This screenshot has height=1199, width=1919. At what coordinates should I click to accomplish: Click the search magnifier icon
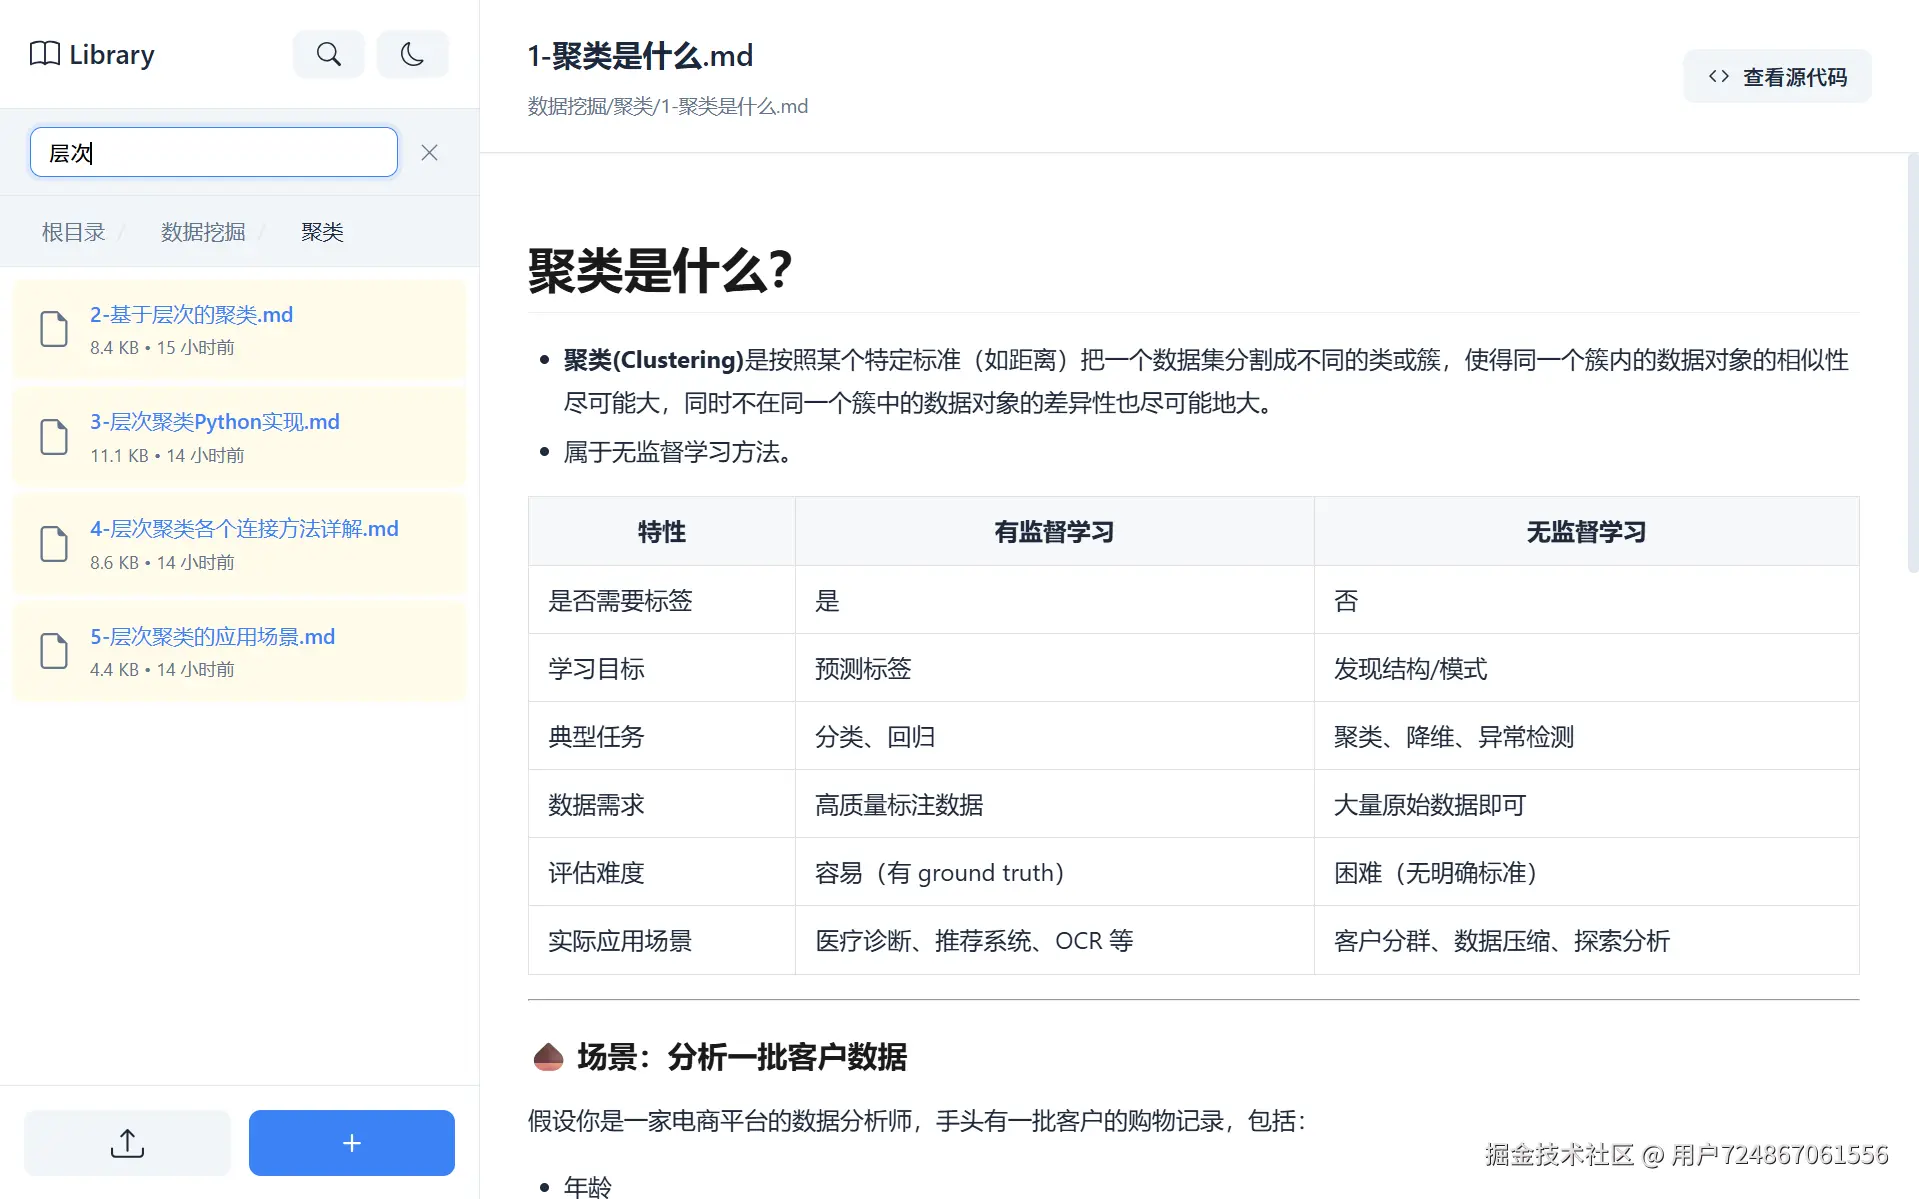328,54
